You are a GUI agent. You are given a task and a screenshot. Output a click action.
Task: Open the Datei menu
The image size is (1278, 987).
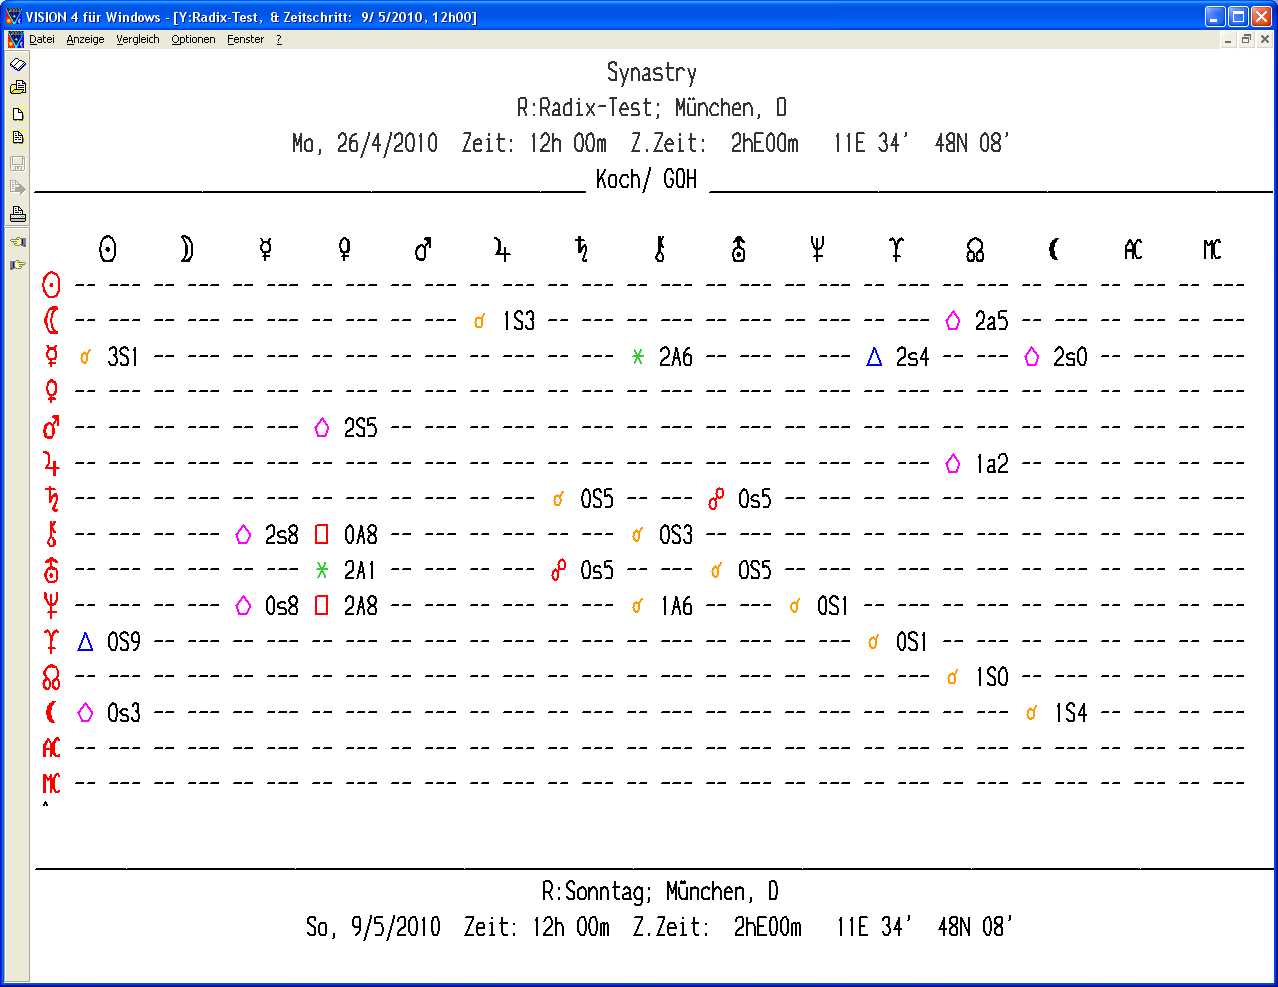click(42, 40)
